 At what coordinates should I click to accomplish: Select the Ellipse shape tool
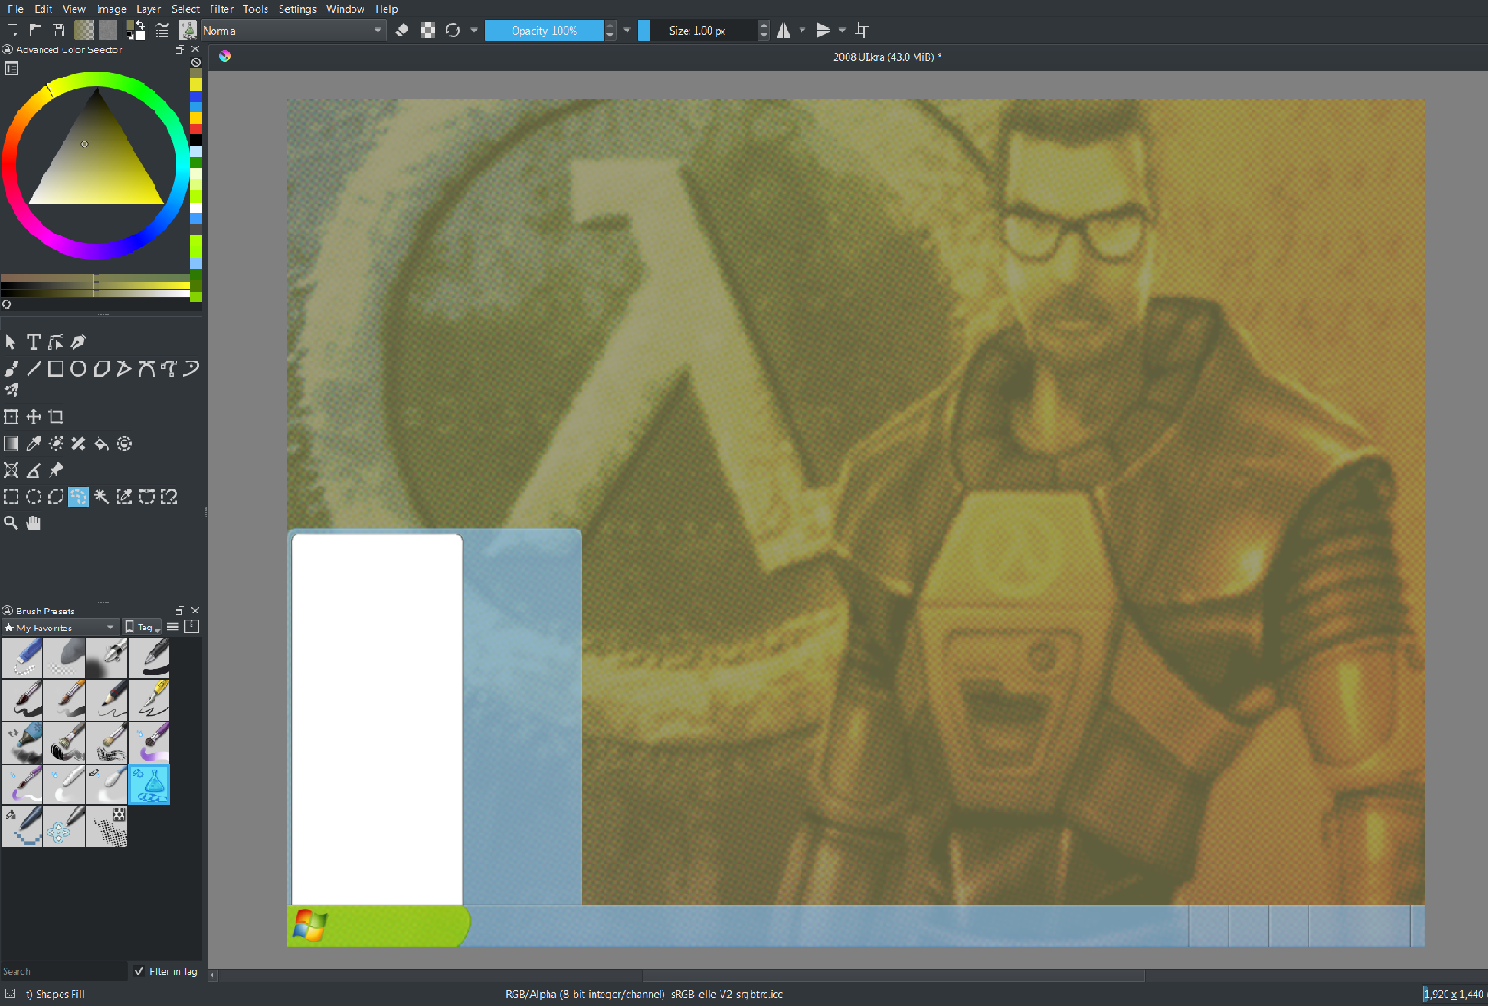78,369
